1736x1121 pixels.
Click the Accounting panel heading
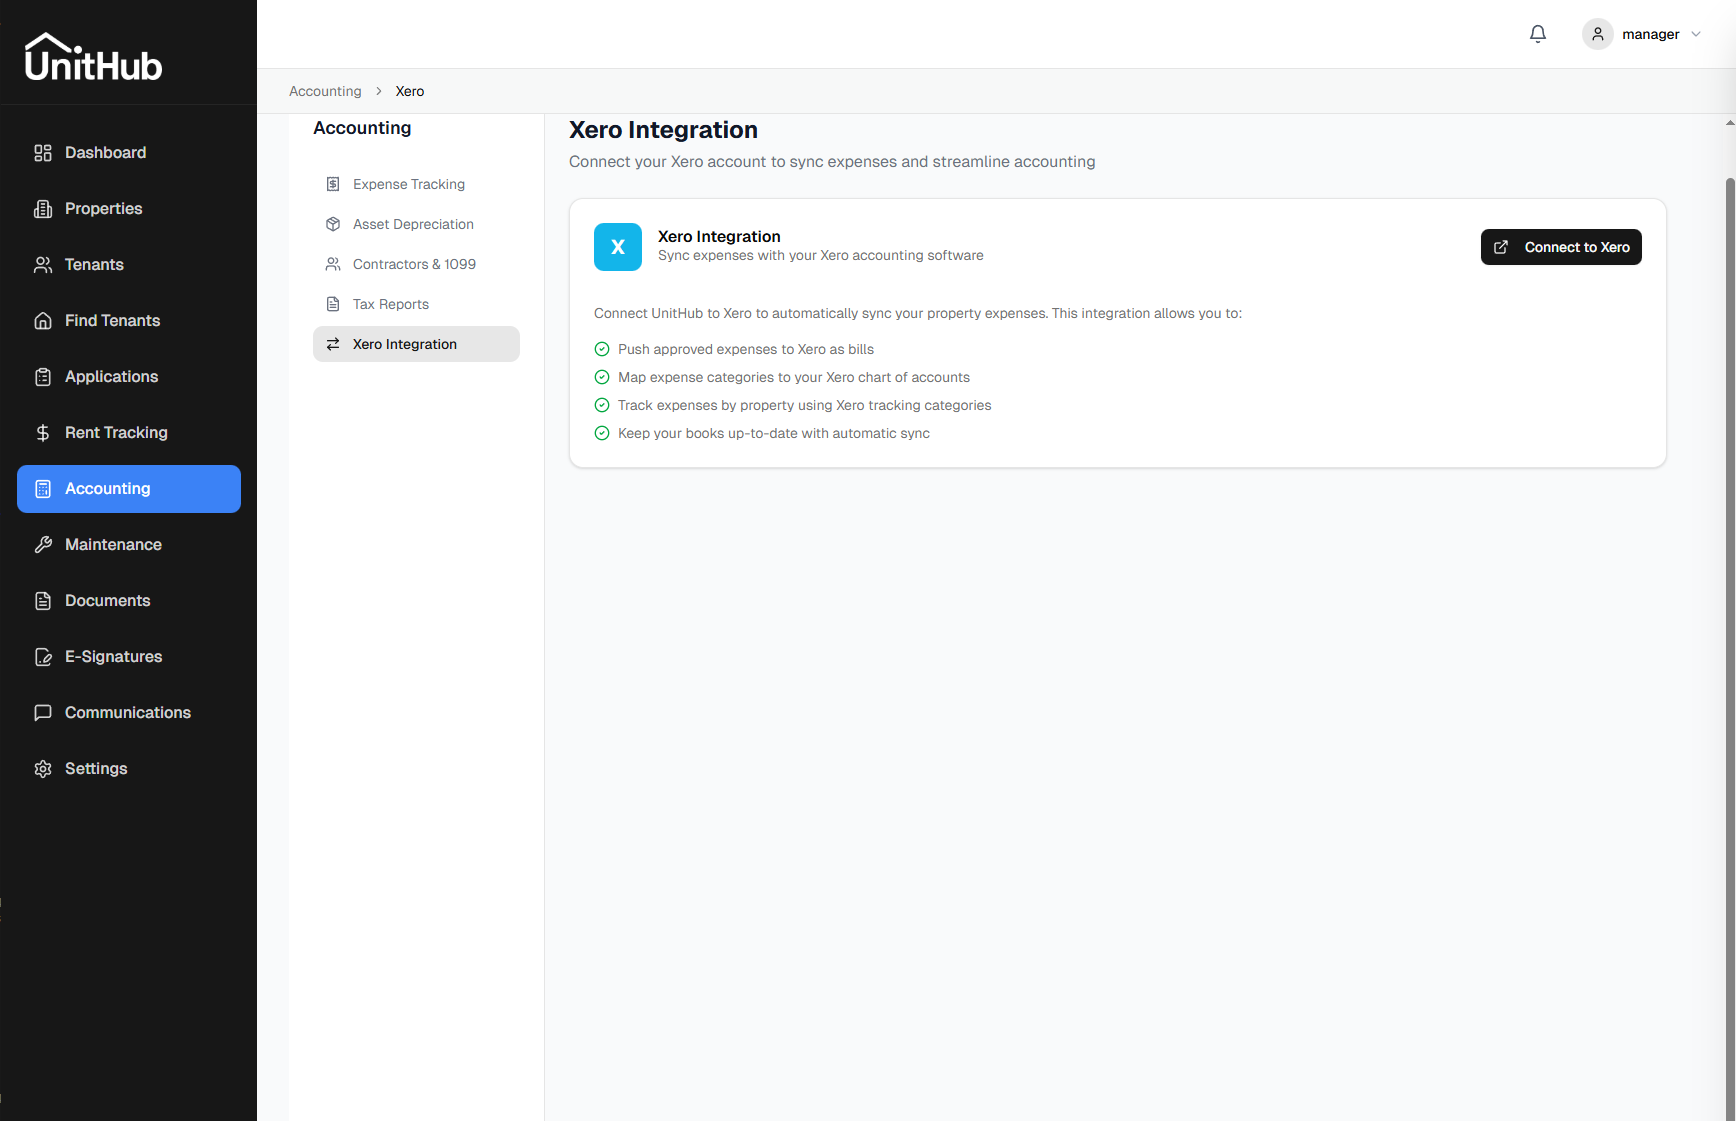[362, 128]
